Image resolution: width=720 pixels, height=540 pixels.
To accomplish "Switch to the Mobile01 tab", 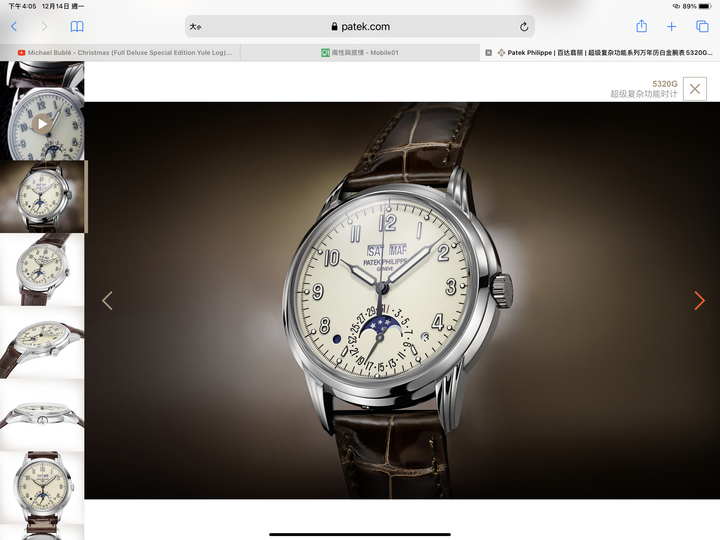I will (360, 52).
